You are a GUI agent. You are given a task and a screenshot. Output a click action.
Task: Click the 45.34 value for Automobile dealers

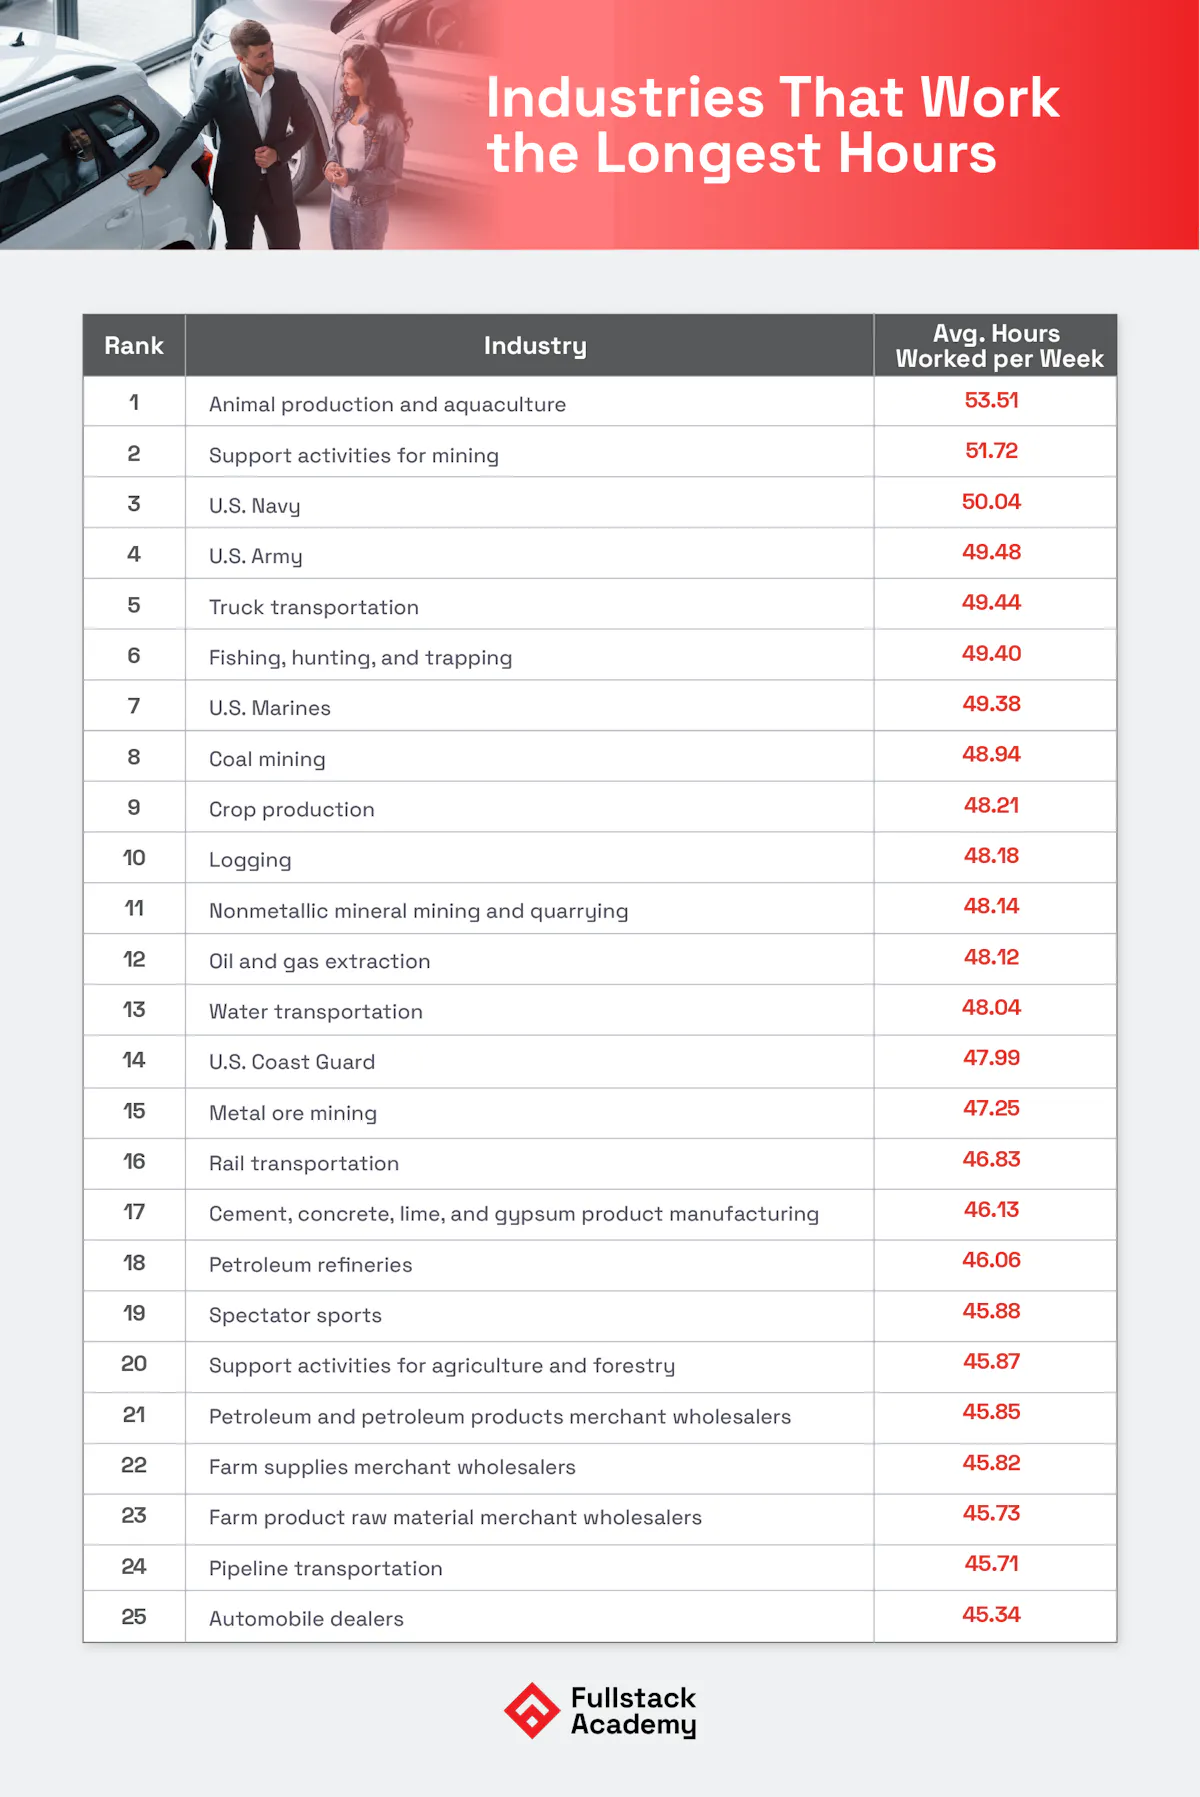(991, 1614)
